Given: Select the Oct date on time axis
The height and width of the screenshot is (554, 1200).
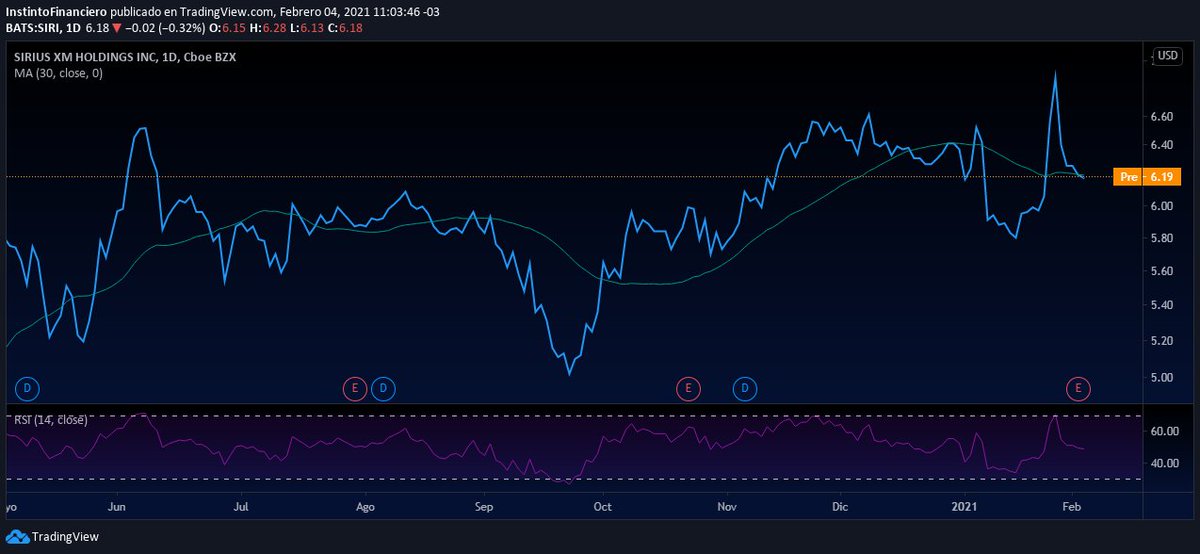Looking at the screenshot, I should (x=601, y=507).
